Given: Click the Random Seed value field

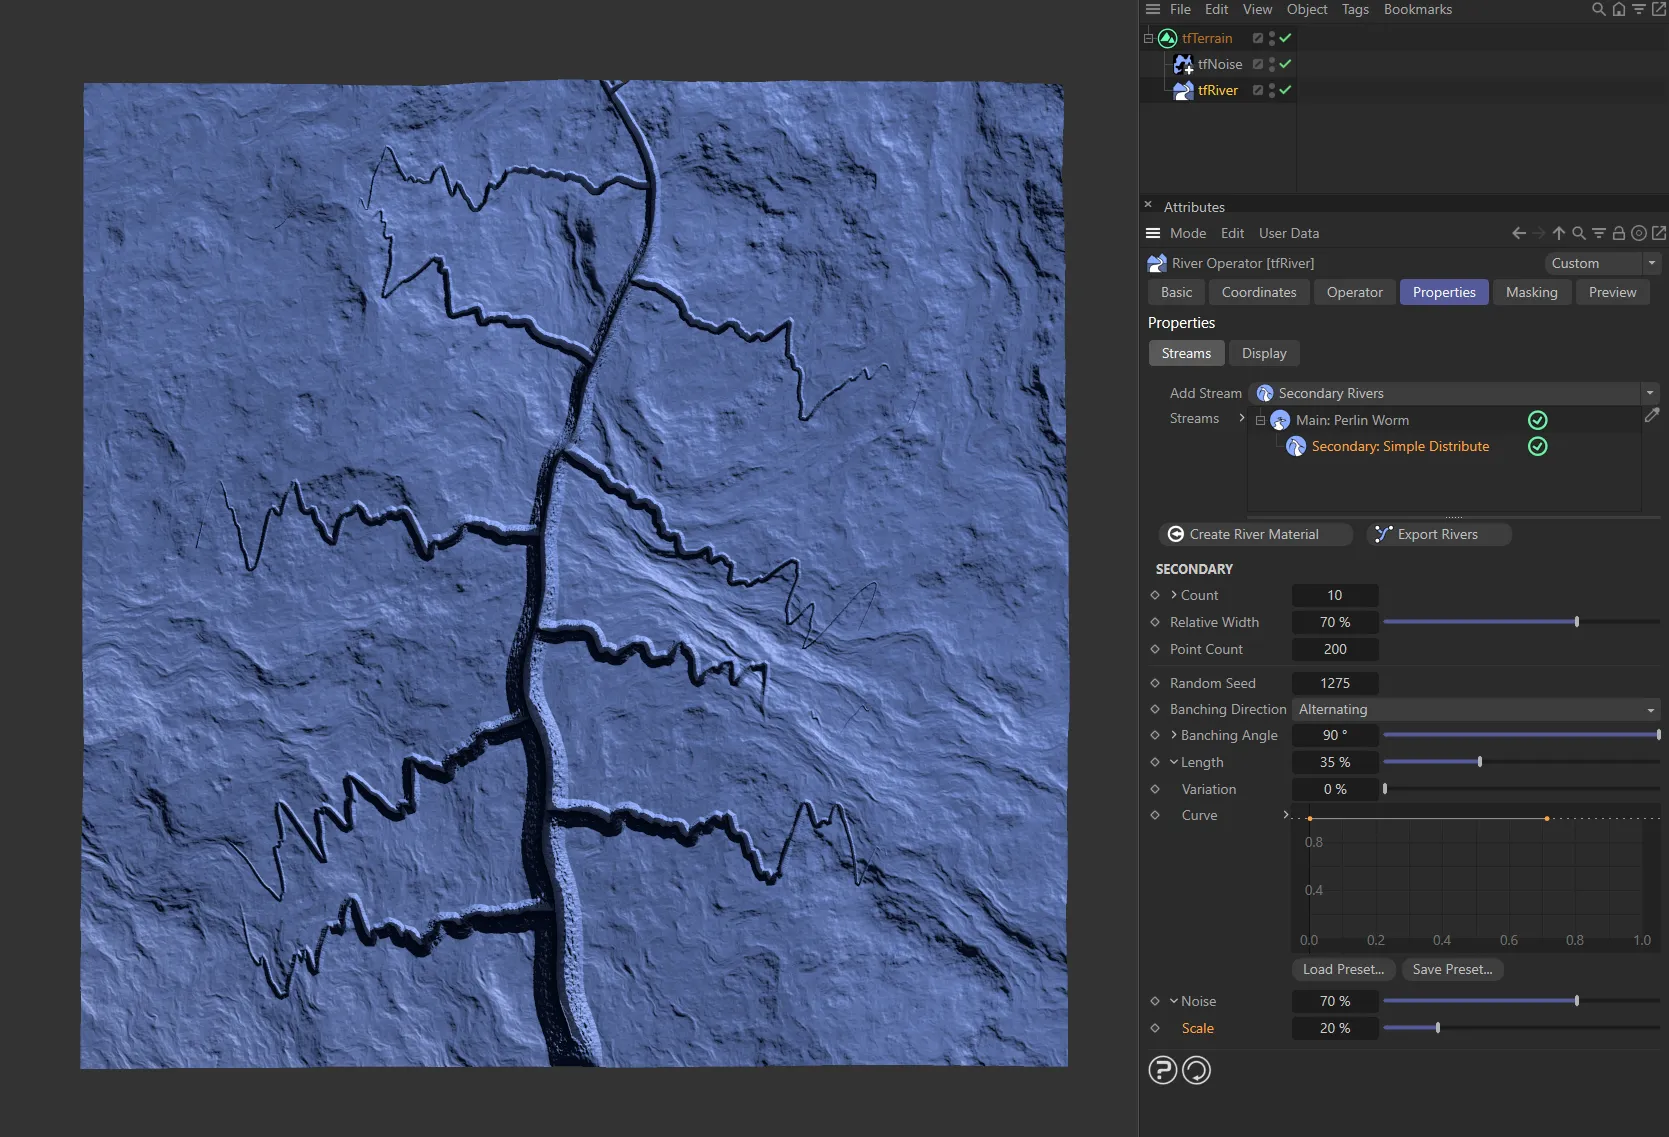Looking at the screenshot, I should pos(1334,683).
